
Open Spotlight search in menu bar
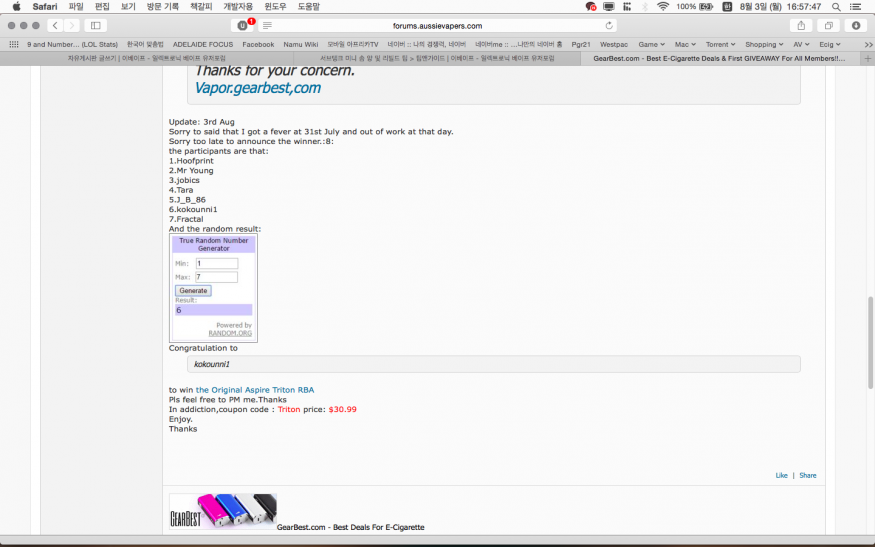coord(836,6)
